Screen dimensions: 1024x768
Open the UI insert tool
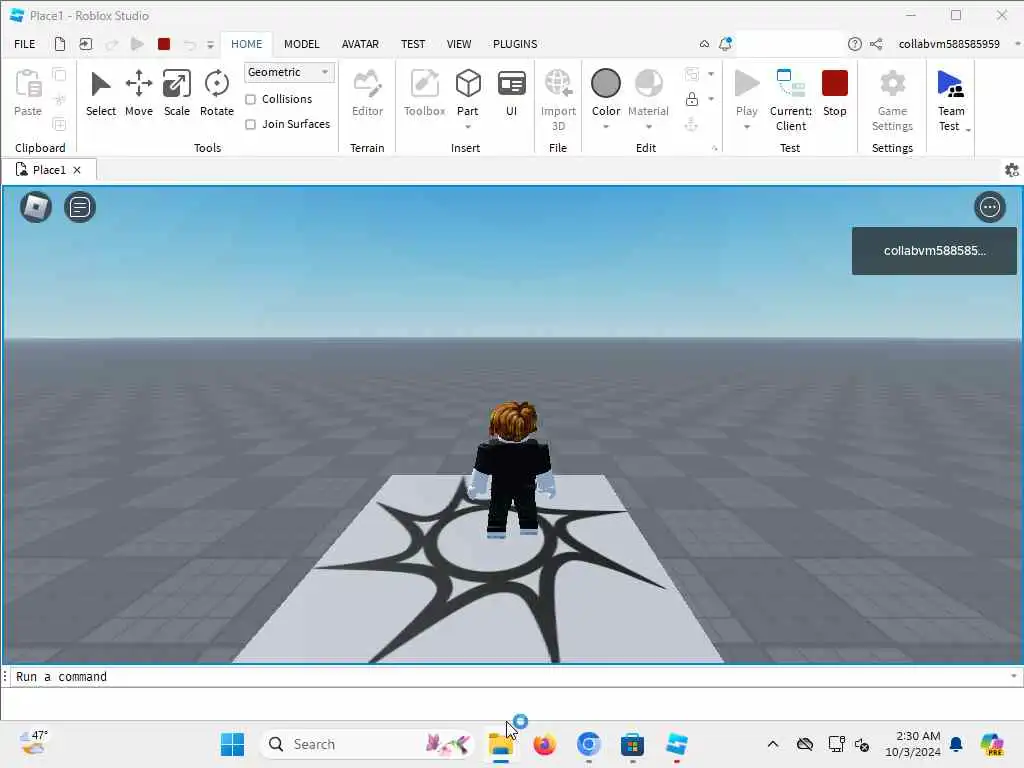(511, 93)
